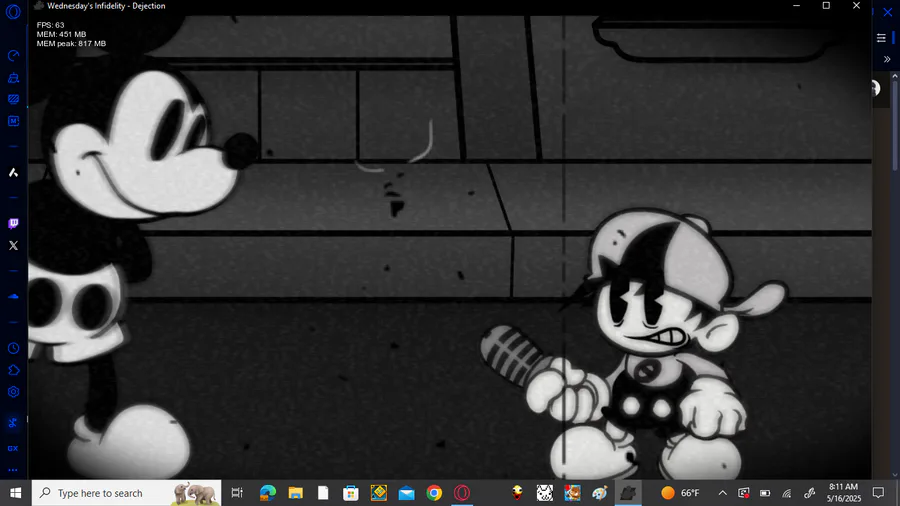
Task: Click the M messenger sidebar icon
Action: tap(13, 121)
